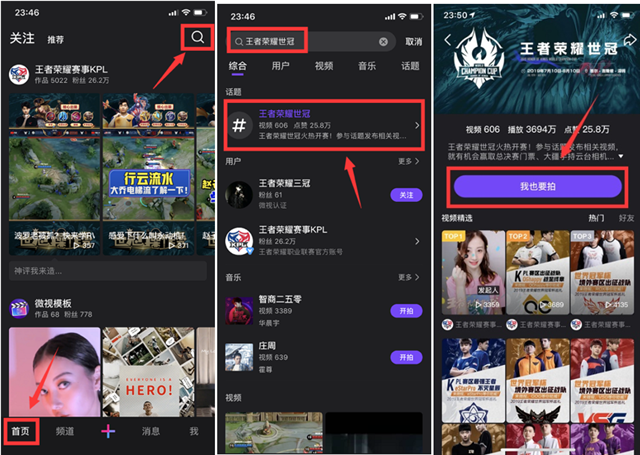Sort featured videos by 好友
The height and width of the screenshot is (455, 640).
[627, 218]
